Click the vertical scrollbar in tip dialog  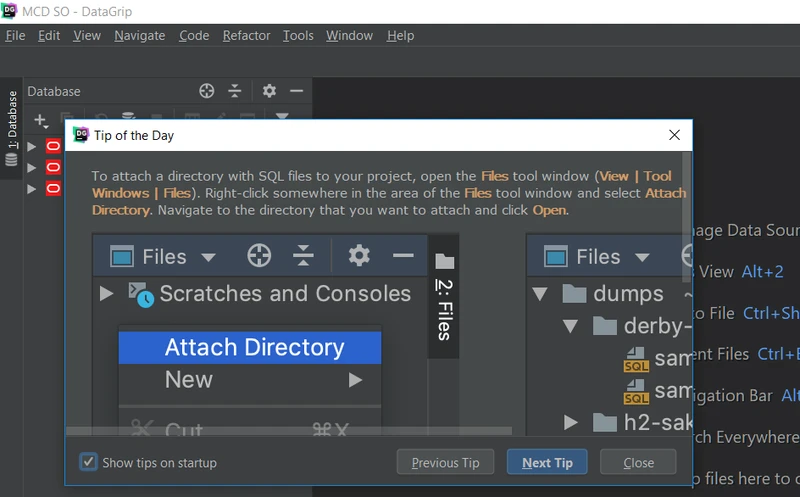687,217
